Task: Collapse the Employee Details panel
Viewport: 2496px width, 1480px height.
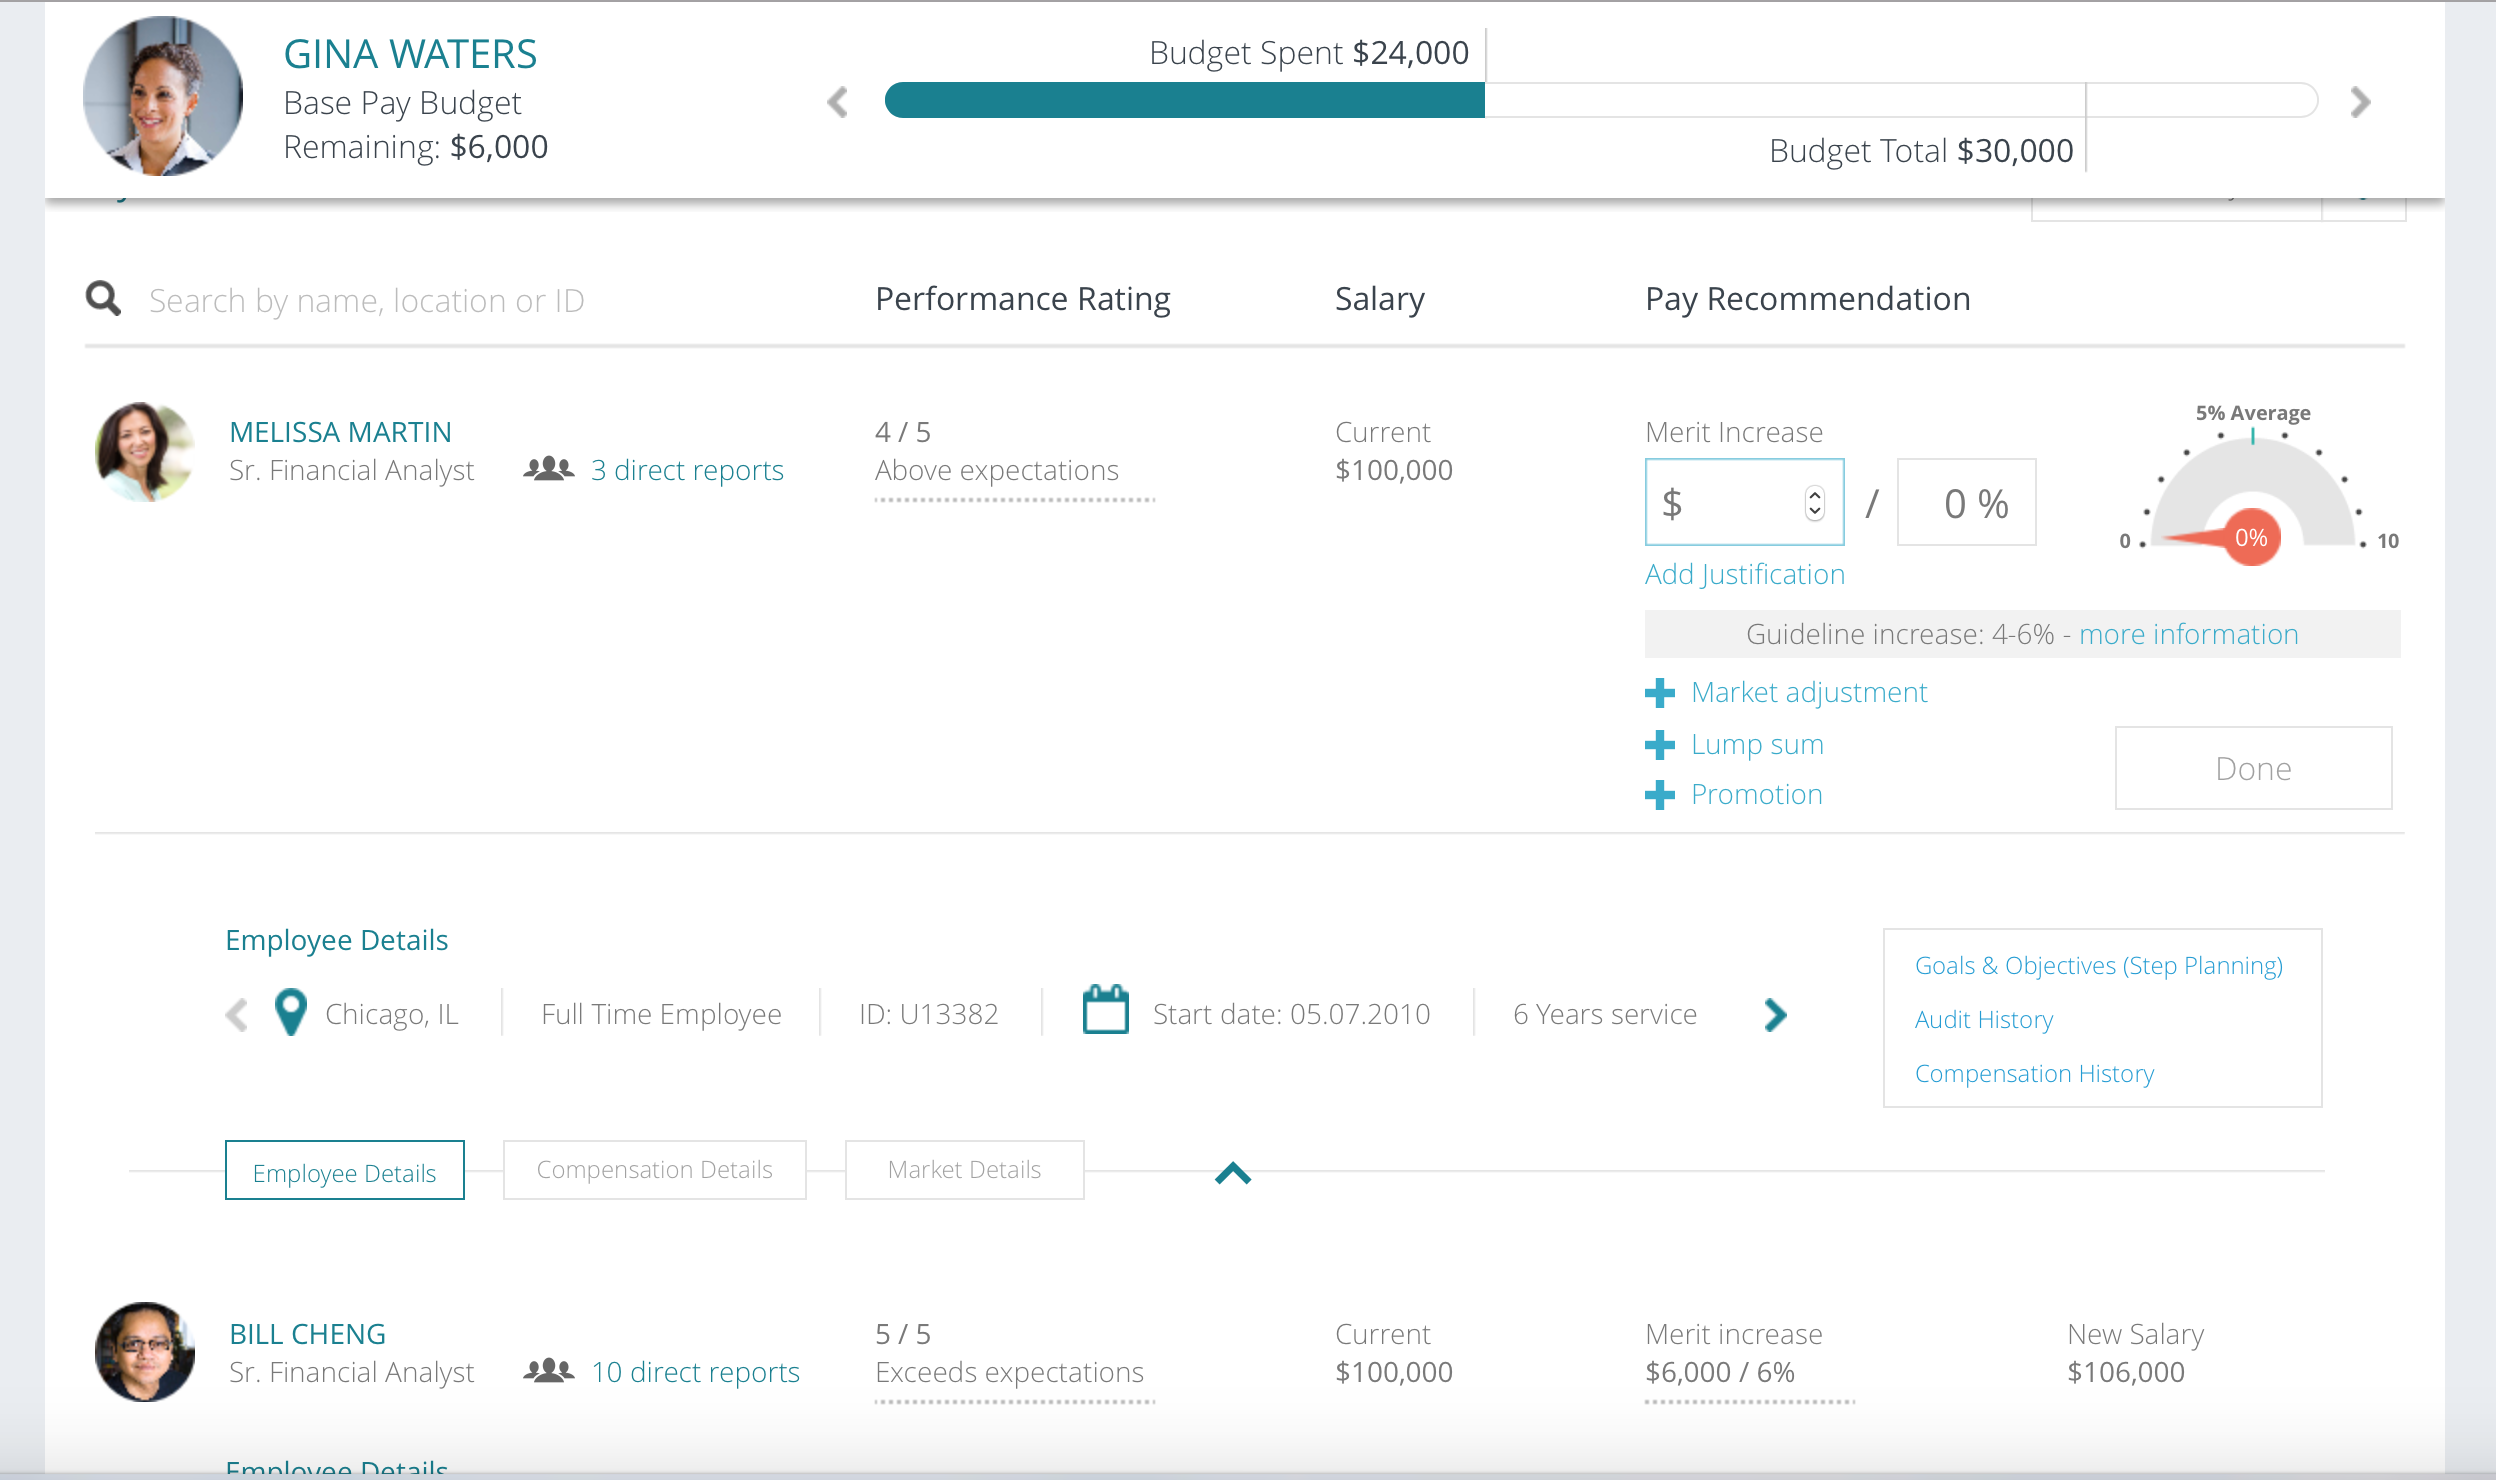Action: point(1234,1172)
